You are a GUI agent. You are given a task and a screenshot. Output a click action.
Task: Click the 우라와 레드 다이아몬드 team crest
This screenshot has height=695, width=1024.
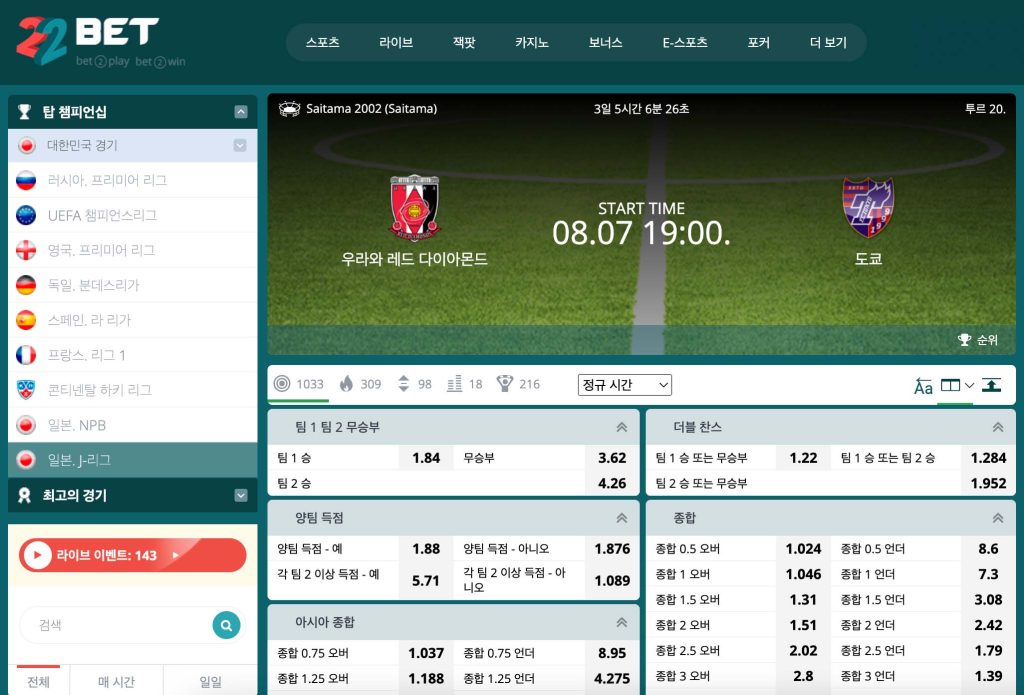pos(415,208)
